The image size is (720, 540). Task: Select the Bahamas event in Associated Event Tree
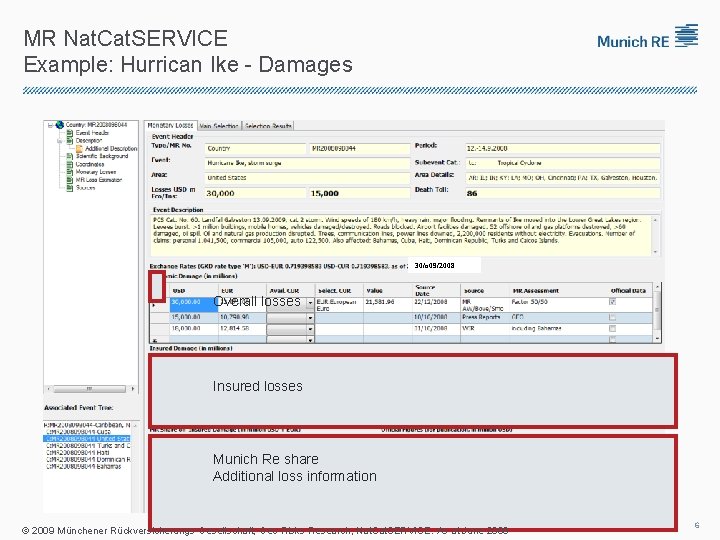[x=84, y=466]
